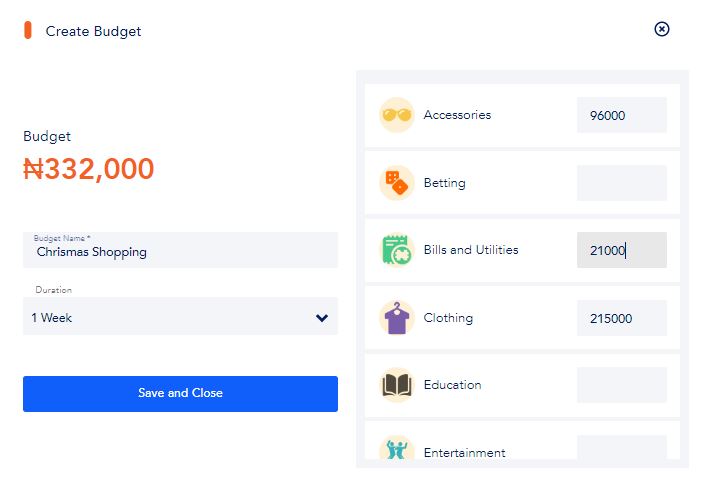
Task: Click the empty Education amount field
Action: point(621,385)
